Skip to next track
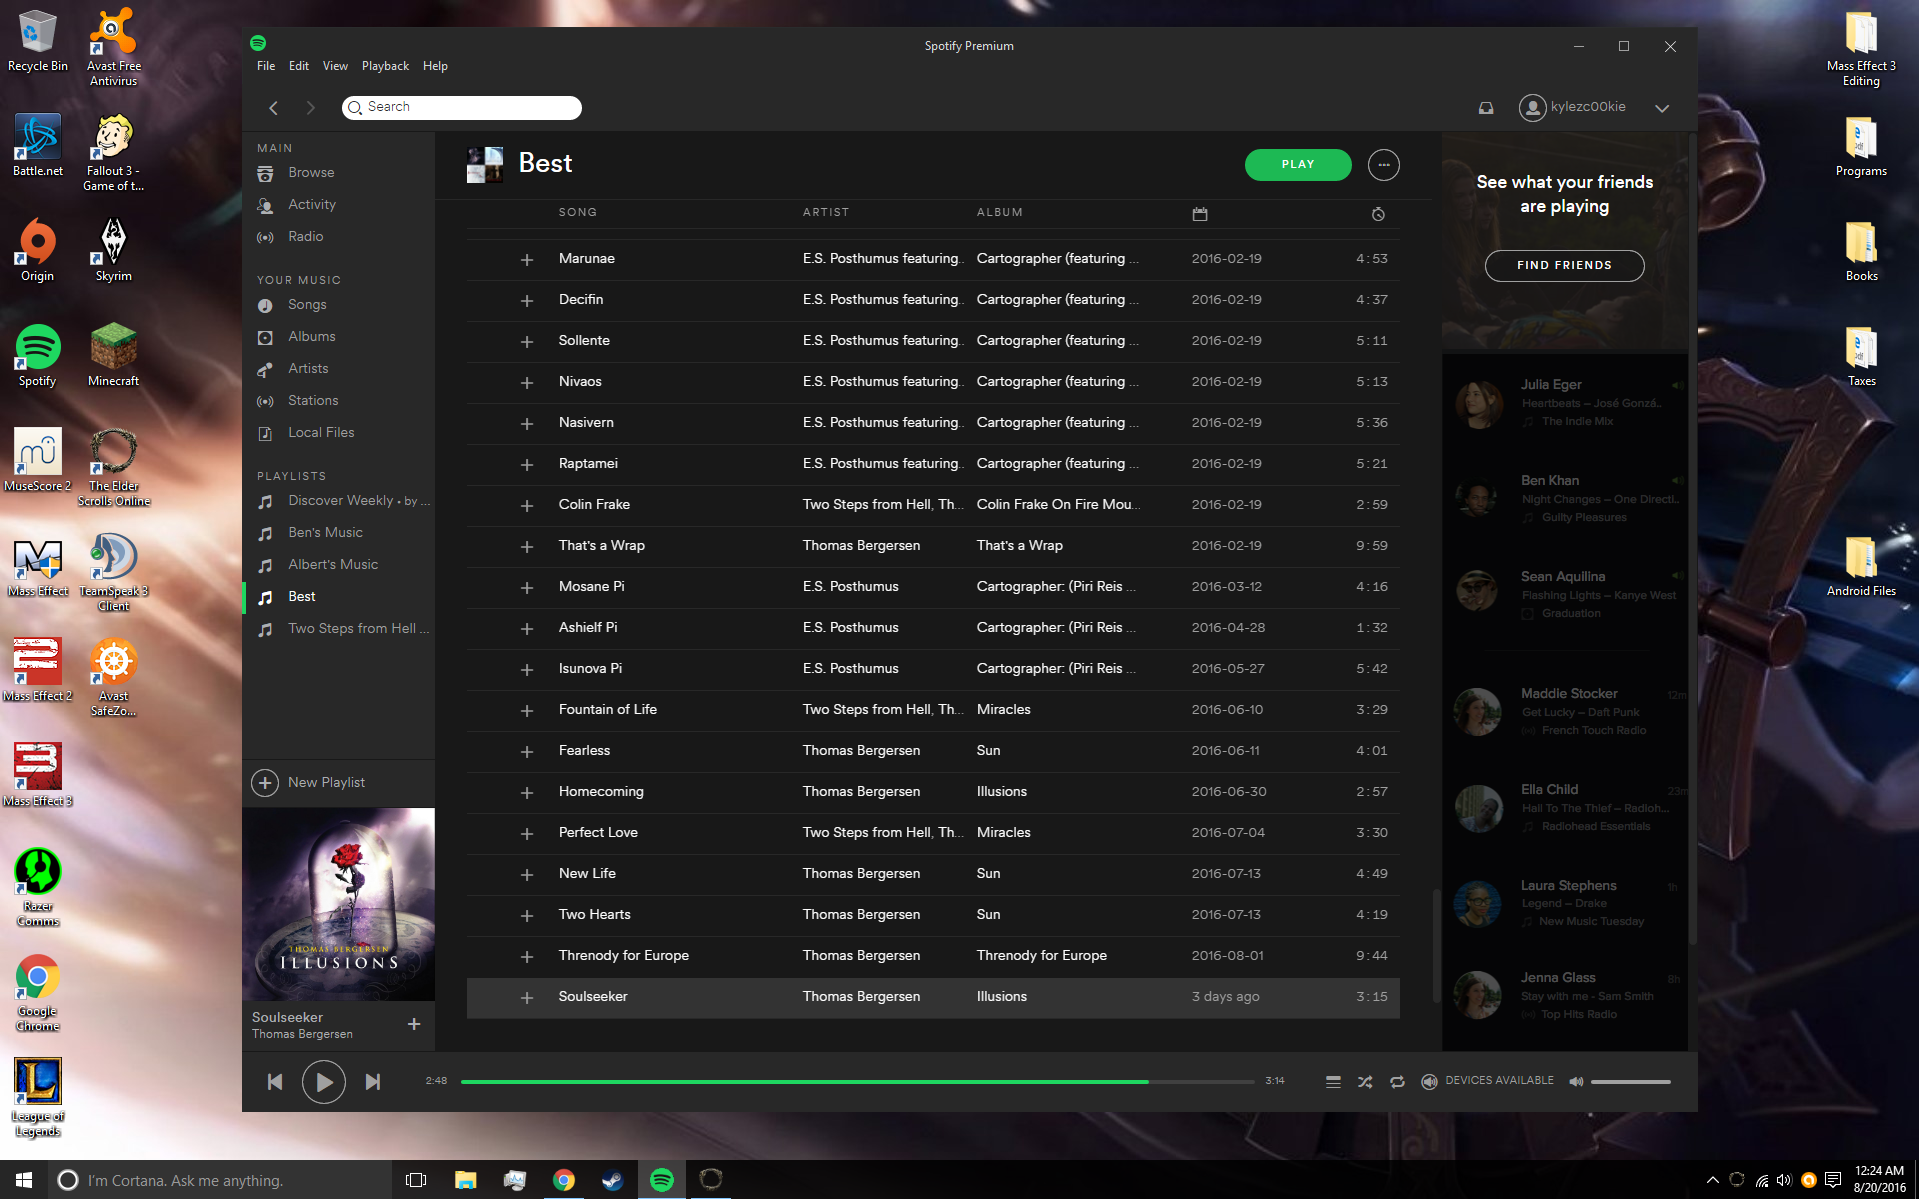This screenshot has height=1199, width=1919. [x=372, y=1082]
